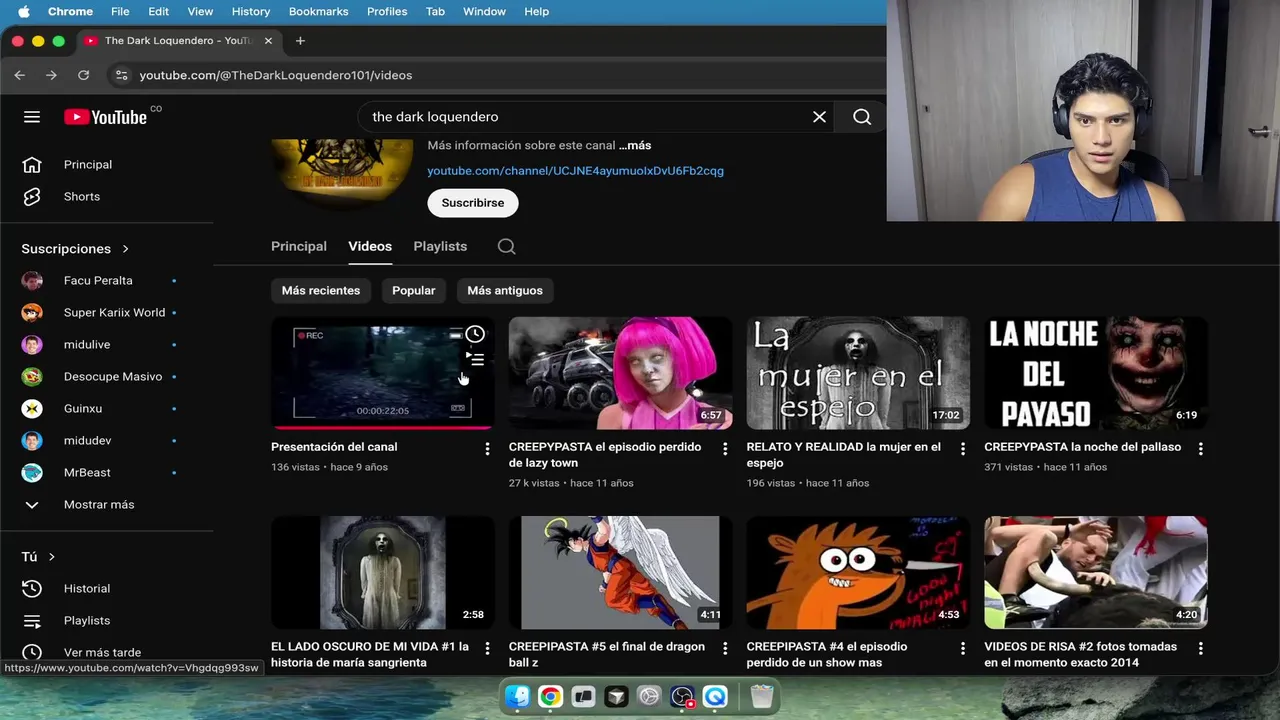Filter videos by Popular
The height and width of the screenshot is (720, 1280).
click(414, 291)
